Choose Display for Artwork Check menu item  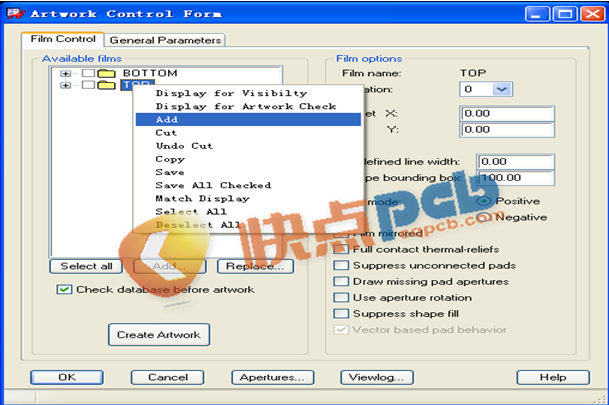tap(248, 106)
